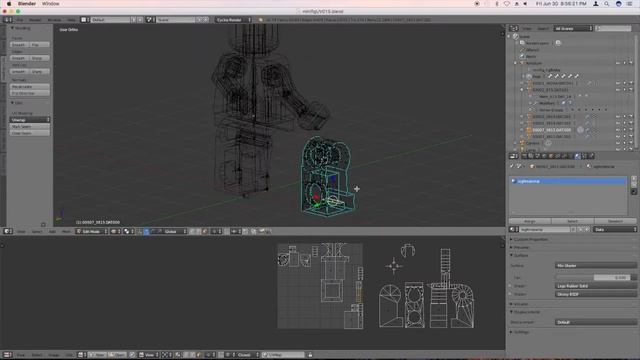The width and height of the screenshot is (640, 360).
Task: Click Deselect material button
Action: click(x=615, y=221)
